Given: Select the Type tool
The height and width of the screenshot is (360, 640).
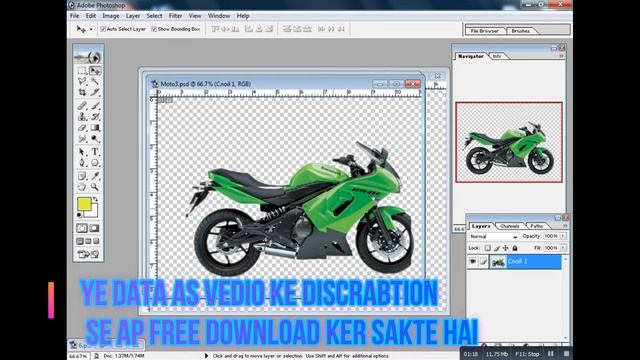Looking at the screenshot, I should (x=95, y=152).
